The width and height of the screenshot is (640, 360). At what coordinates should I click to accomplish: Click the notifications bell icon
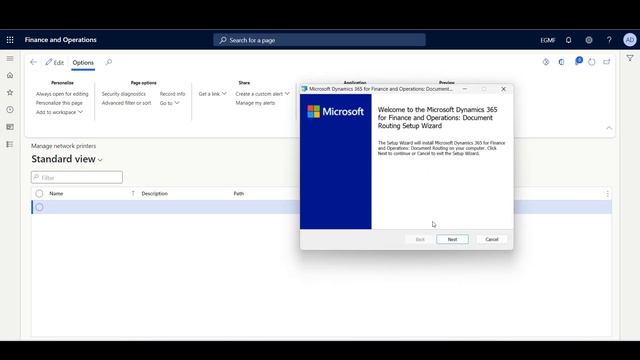[569, 40]
